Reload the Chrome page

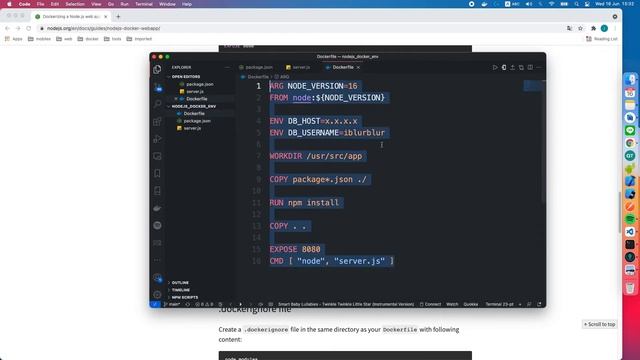point(29,28)
